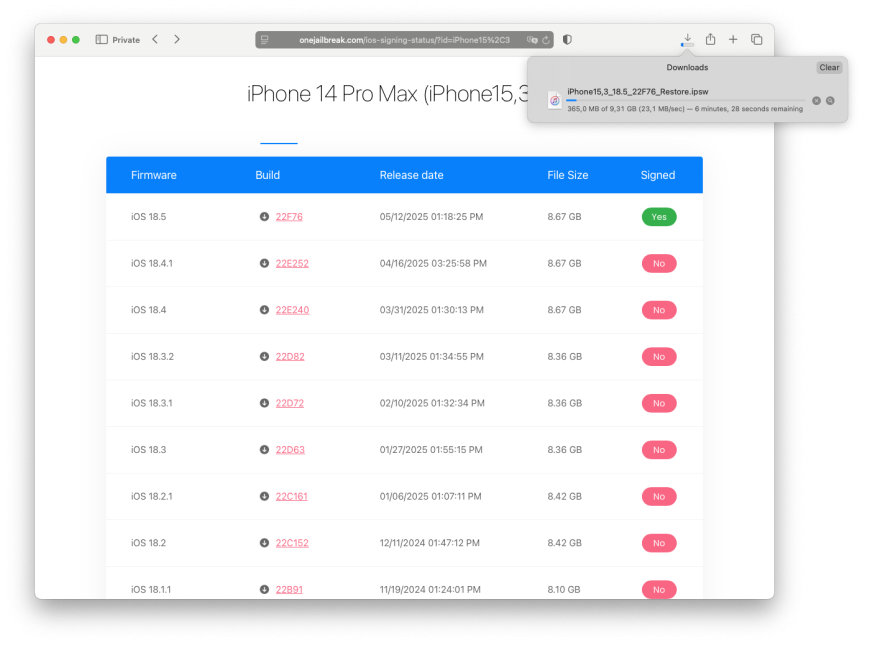
Task: Open build link 22C152
Action: (x=292, y=543)
